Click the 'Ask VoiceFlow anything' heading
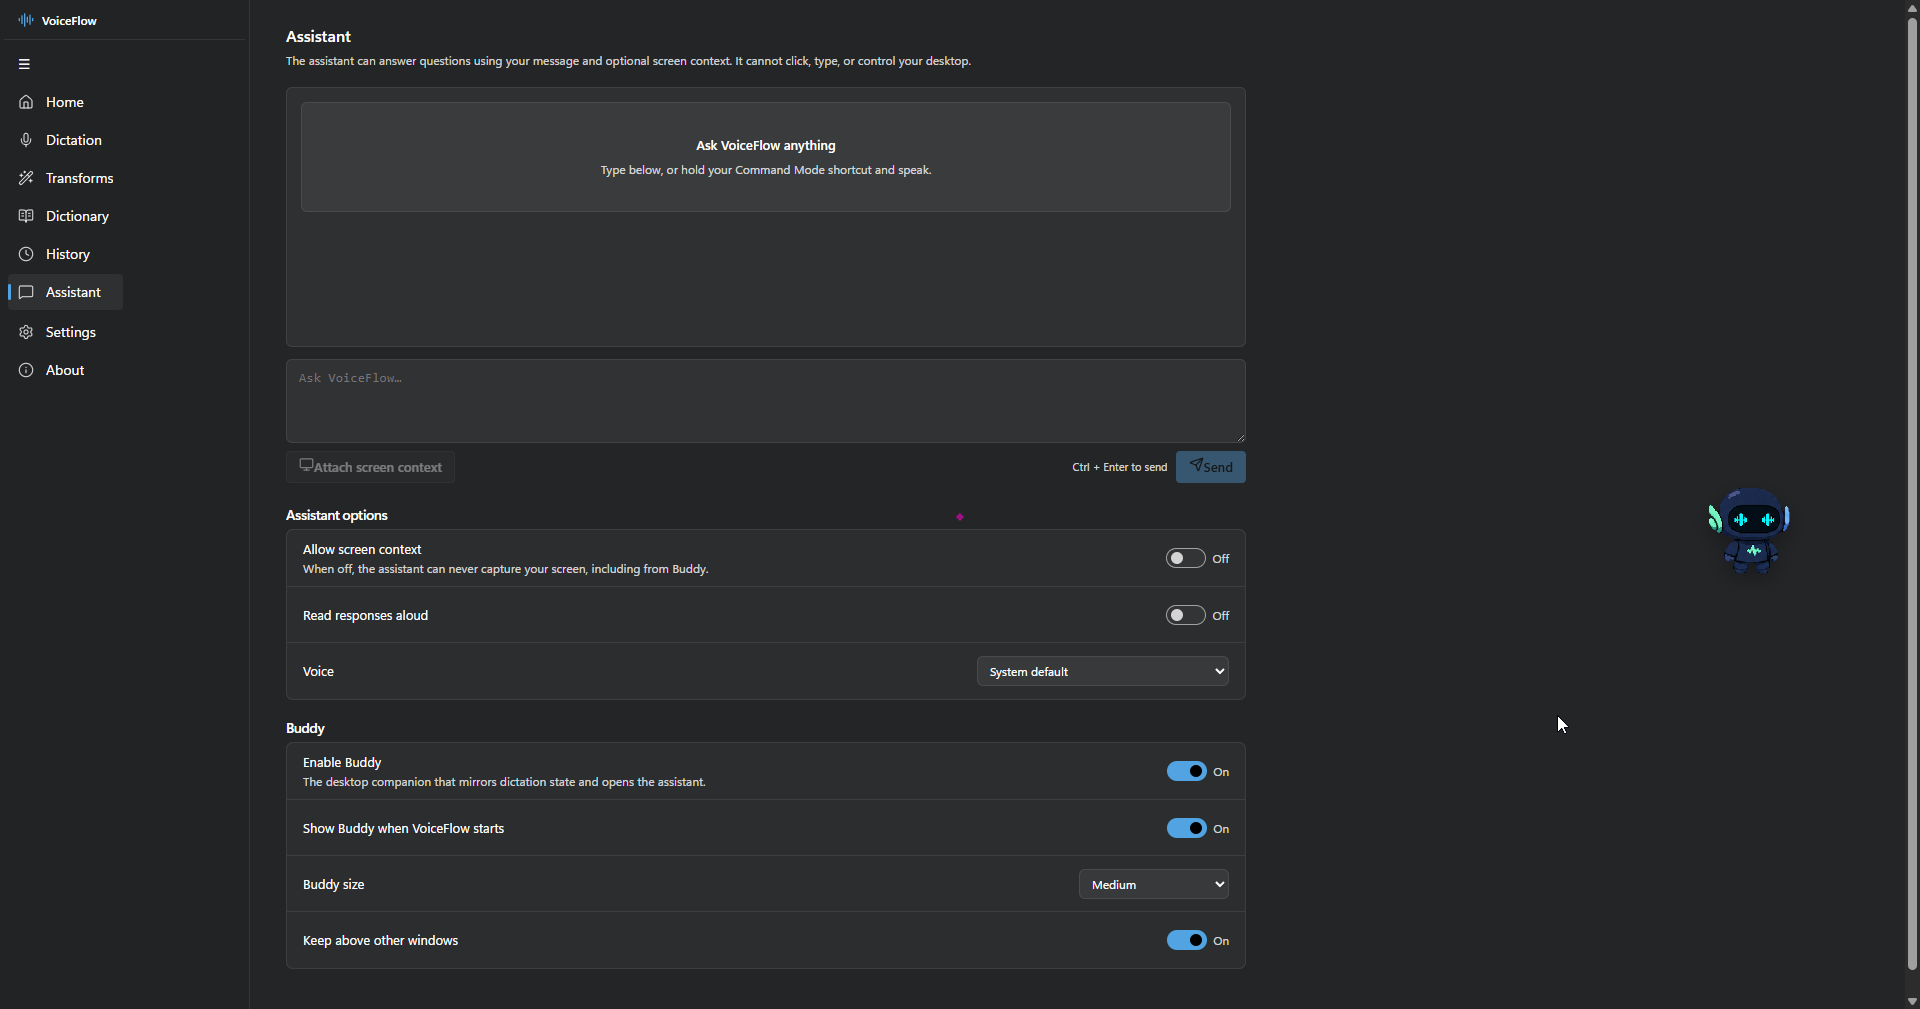The width and height of the screenshot is (1920, 1009). click(x=766, y=145)
